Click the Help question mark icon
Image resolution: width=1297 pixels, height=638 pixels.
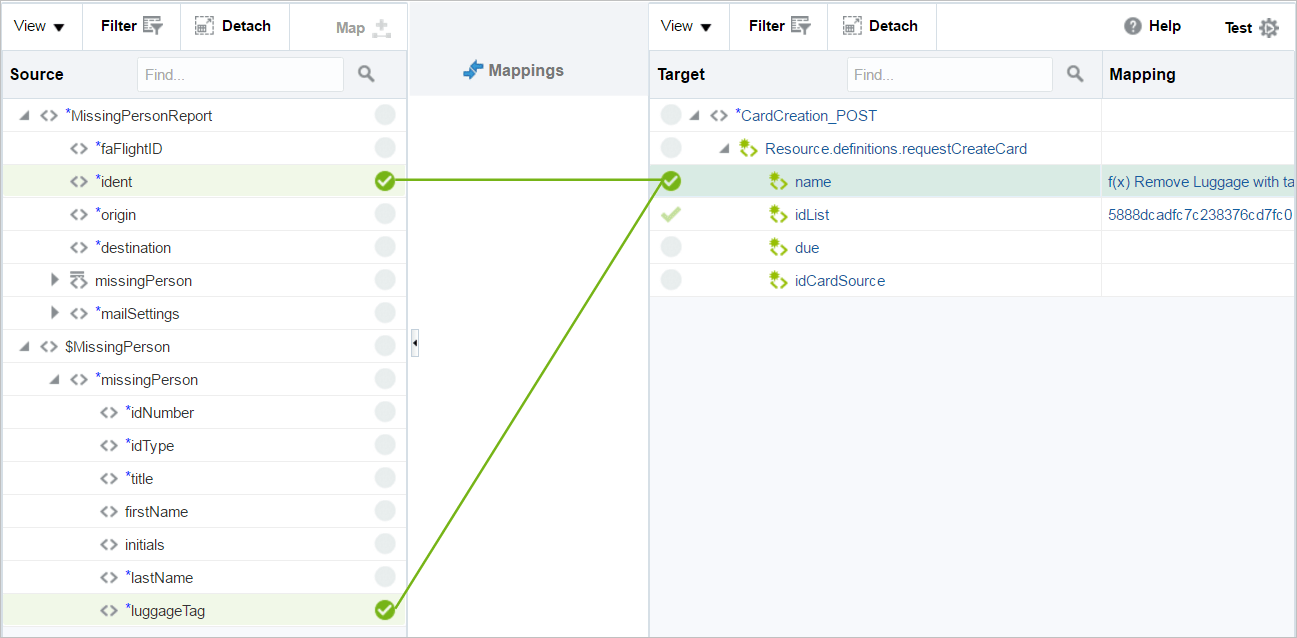1133,26
